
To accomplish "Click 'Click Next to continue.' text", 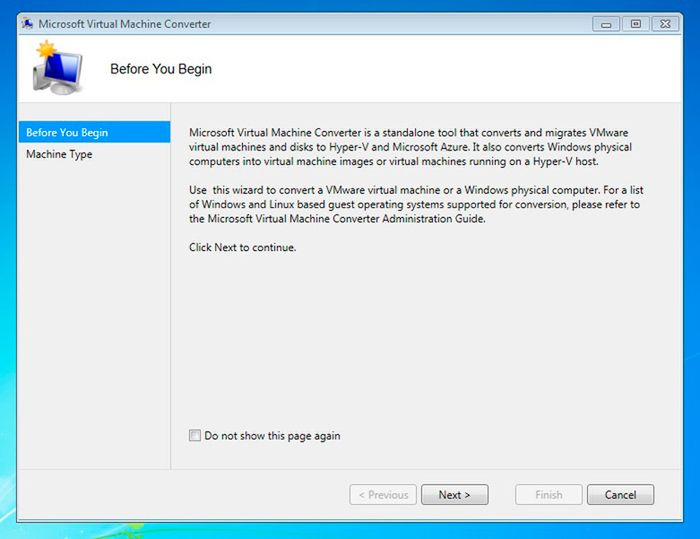I will 242,247.
